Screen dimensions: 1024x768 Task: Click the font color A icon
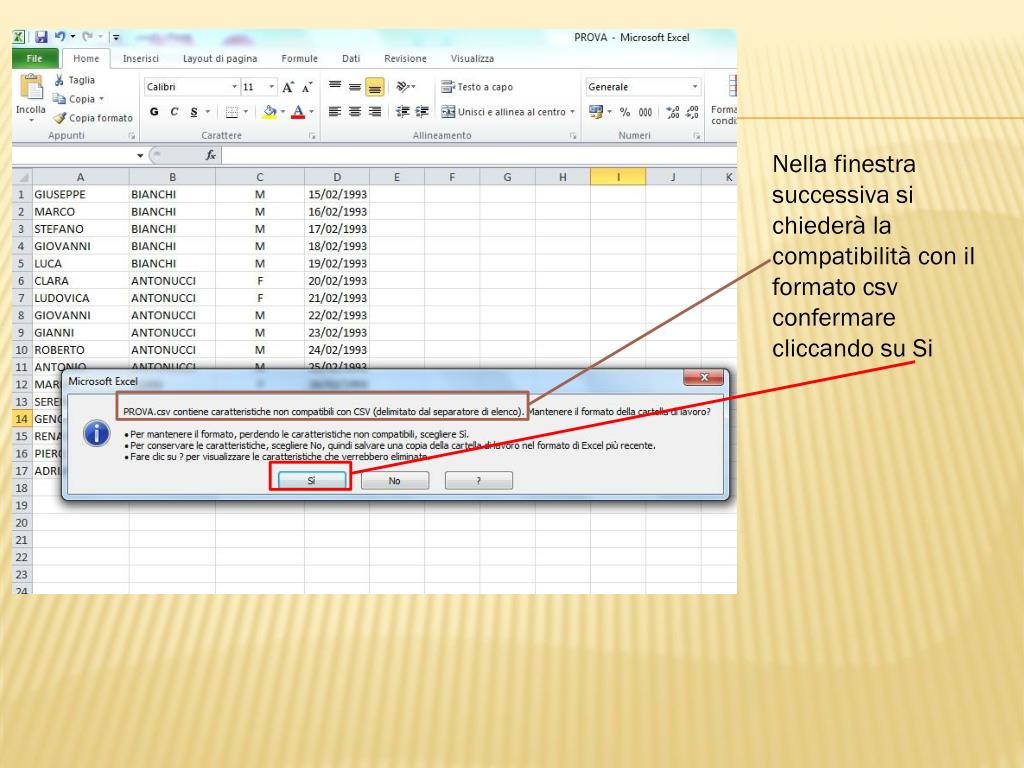click(298, 112)
